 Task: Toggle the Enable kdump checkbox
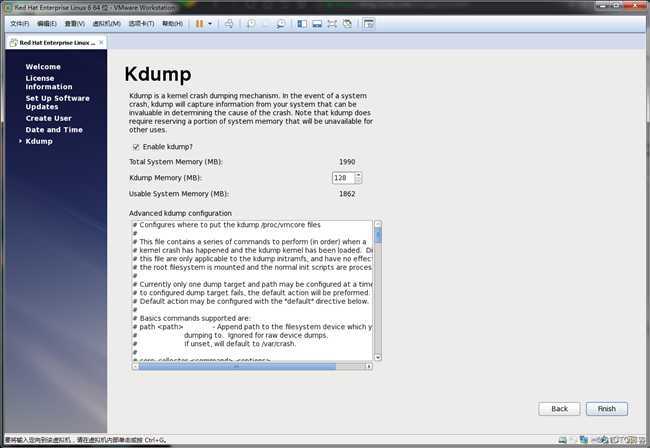(x=136, y=147)
